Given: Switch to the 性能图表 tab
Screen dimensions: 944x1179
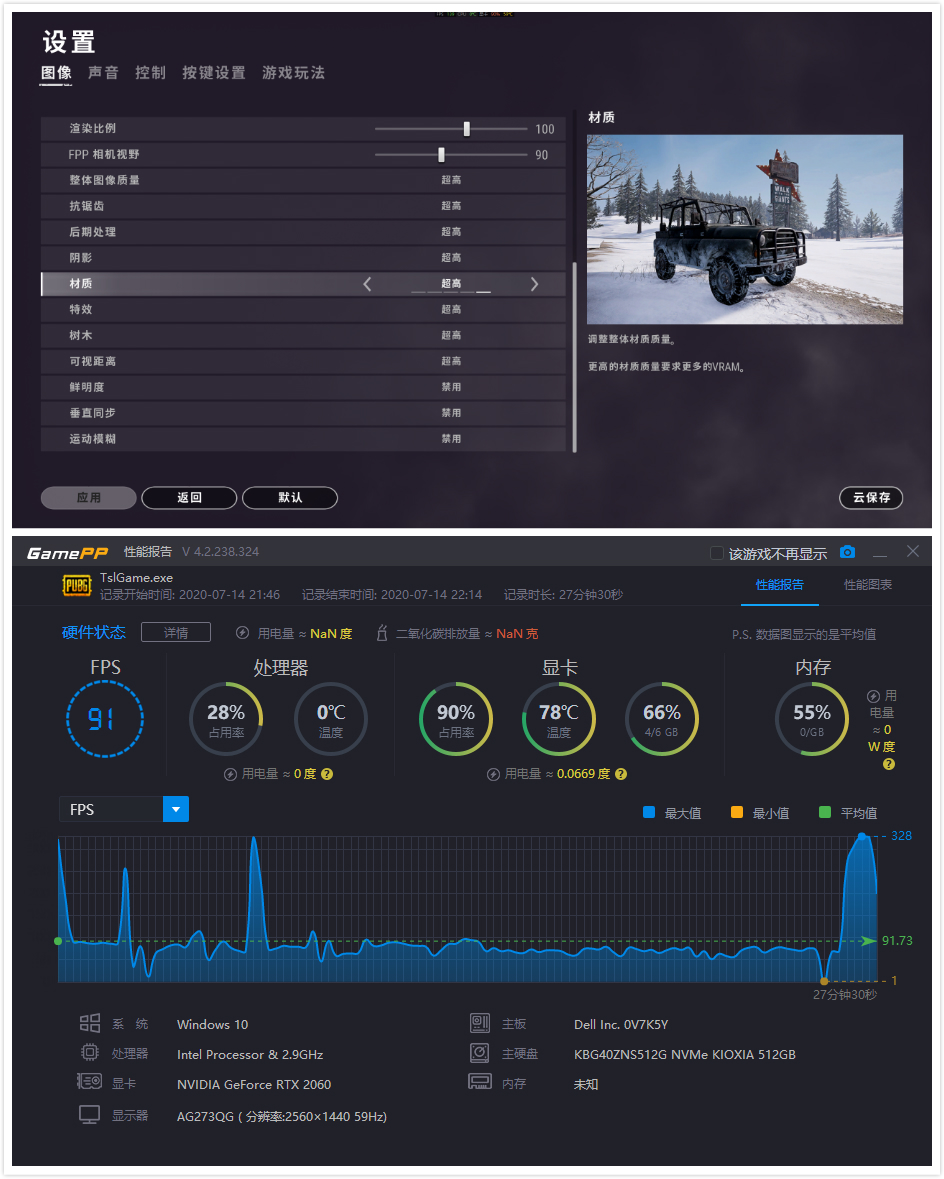Looking at the screenshot, I should pos(867,585).
